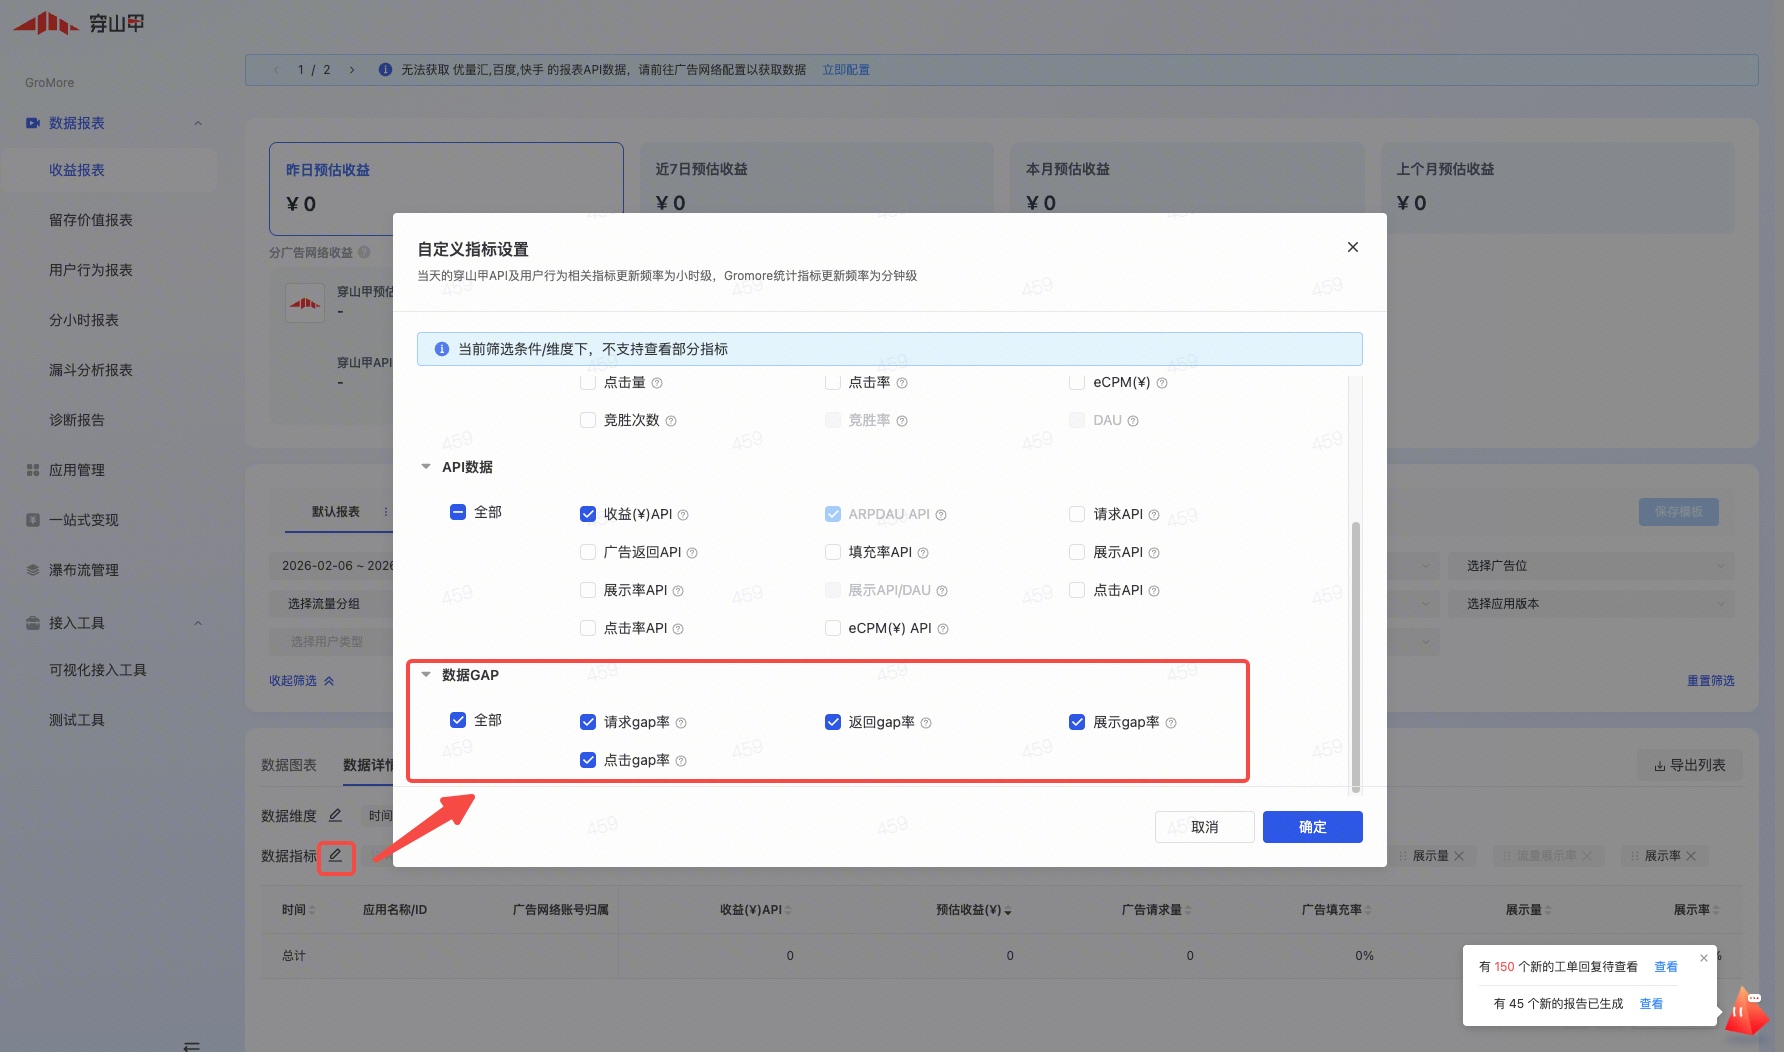1784x1052 pixels.
Task: Click the 穿山甲 logo in the header
Action: click(78, 22)
